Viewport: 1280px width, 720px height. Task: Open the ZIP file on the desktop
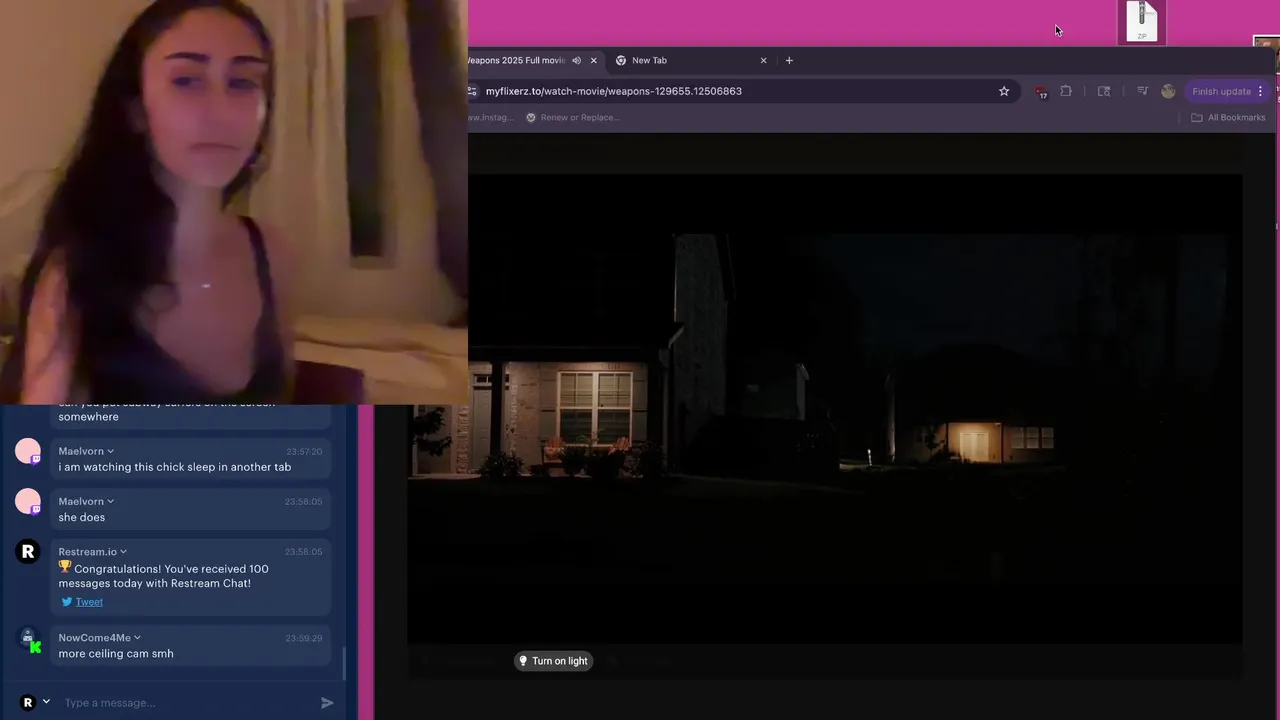pyautogui.click(x=1141, y=22)
